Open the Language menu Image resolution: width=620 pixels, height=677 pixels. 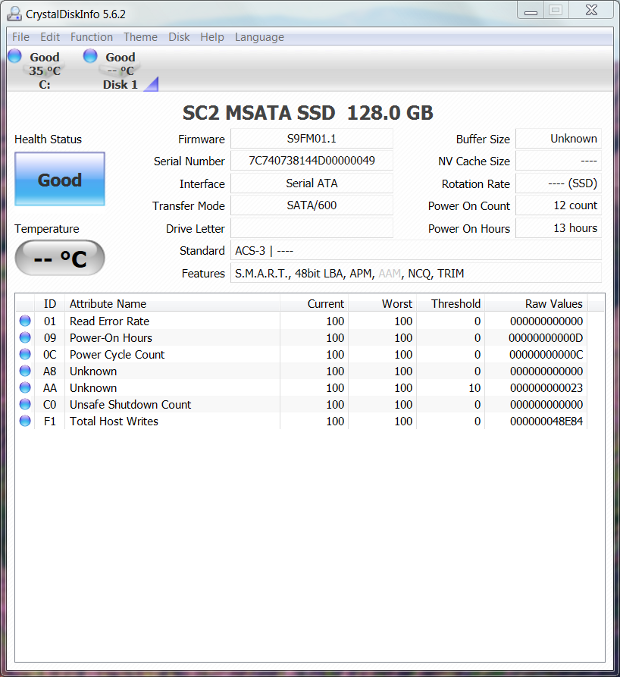[x=259, y=37]
